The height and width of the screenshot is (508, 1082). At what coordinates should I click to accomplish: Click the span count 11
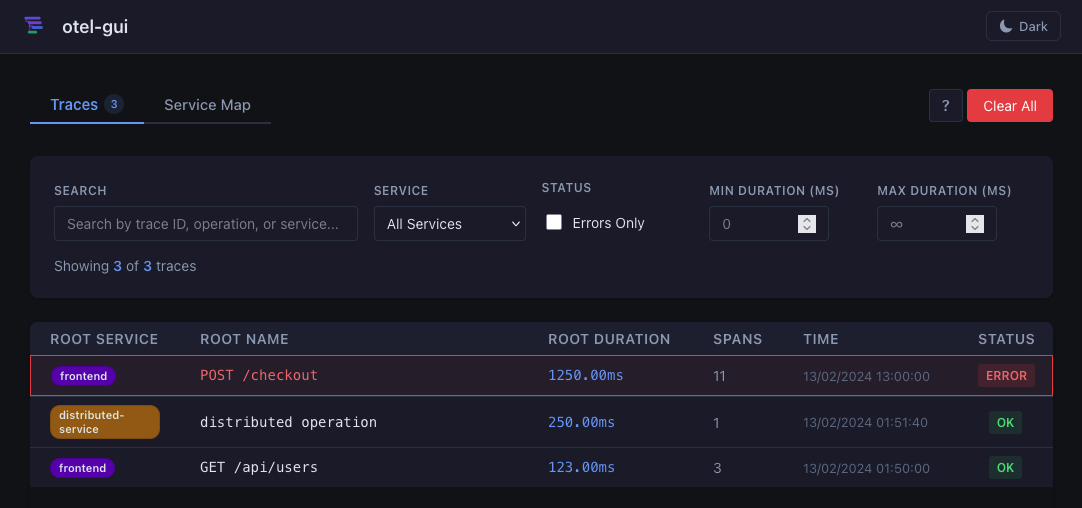719,376
